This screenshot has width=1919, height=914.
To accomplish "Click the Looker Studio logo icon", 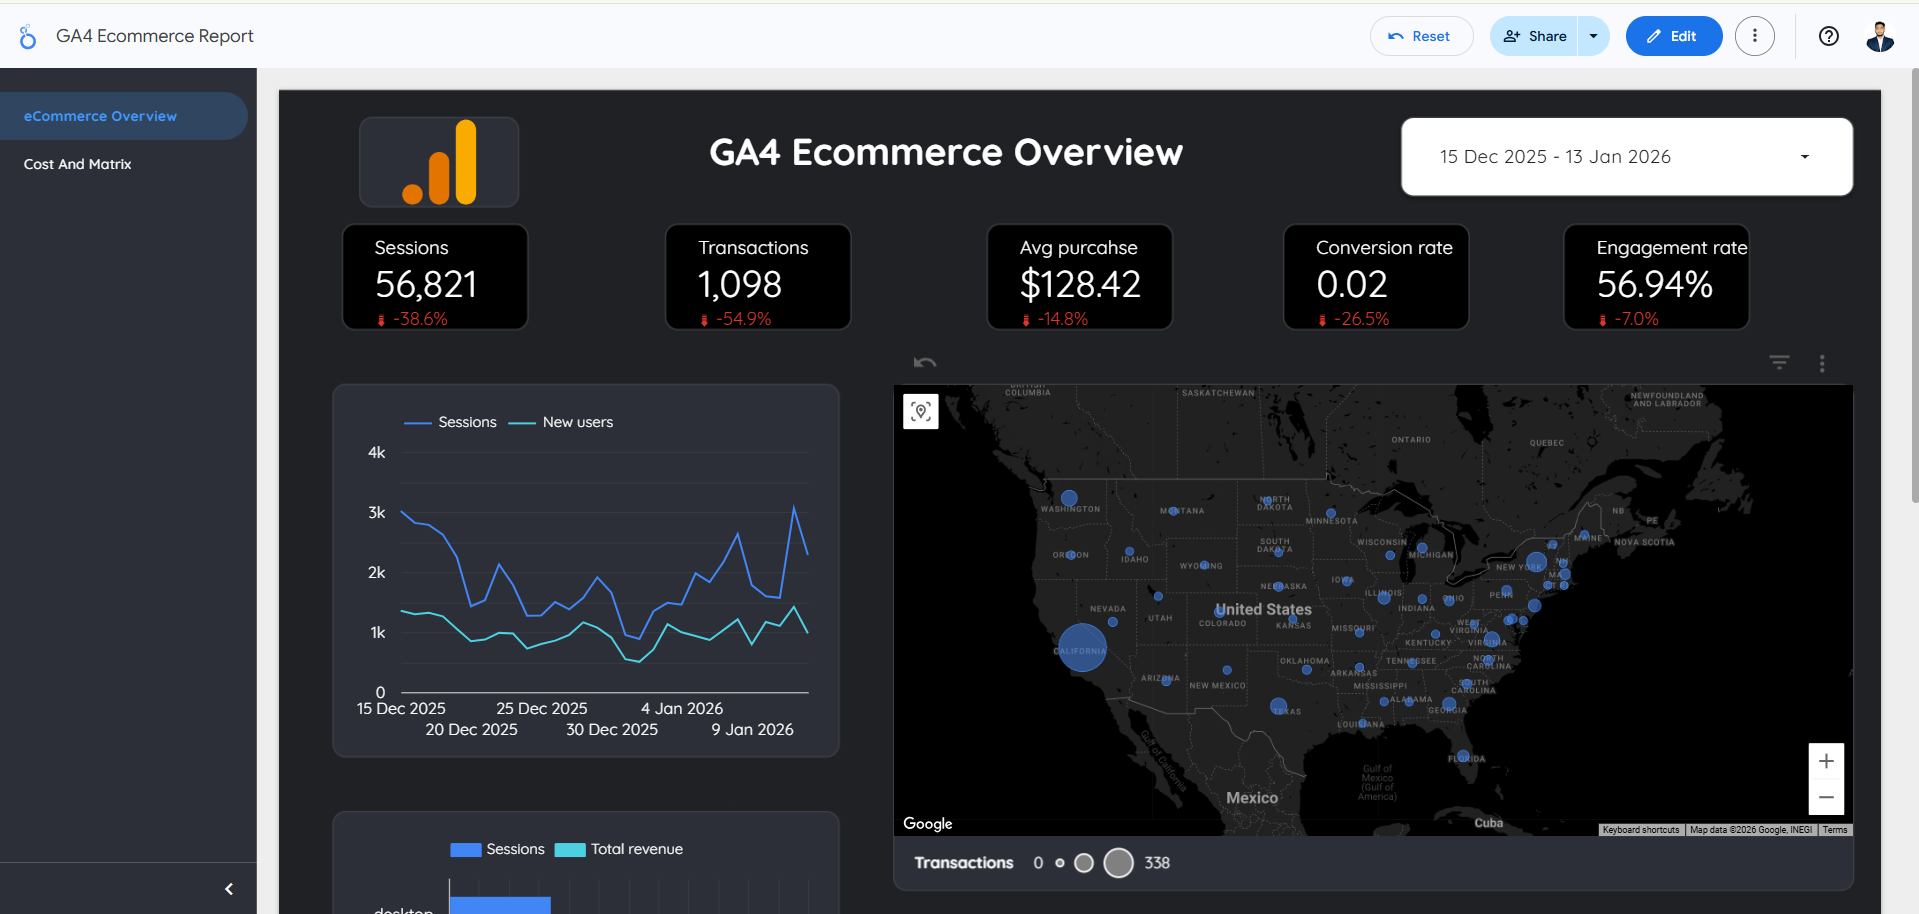I will tap(28, 37).
